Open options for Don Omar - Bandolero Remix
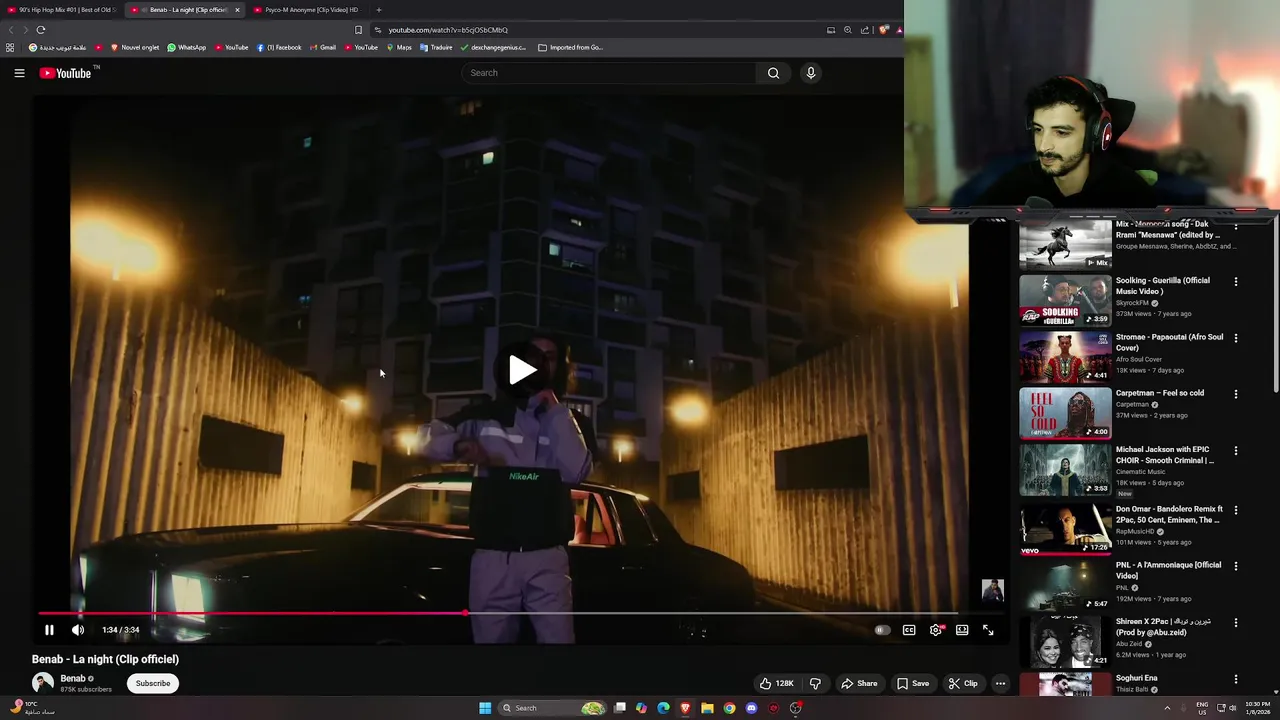The image size is (1280, 720). click(1236, 510)
